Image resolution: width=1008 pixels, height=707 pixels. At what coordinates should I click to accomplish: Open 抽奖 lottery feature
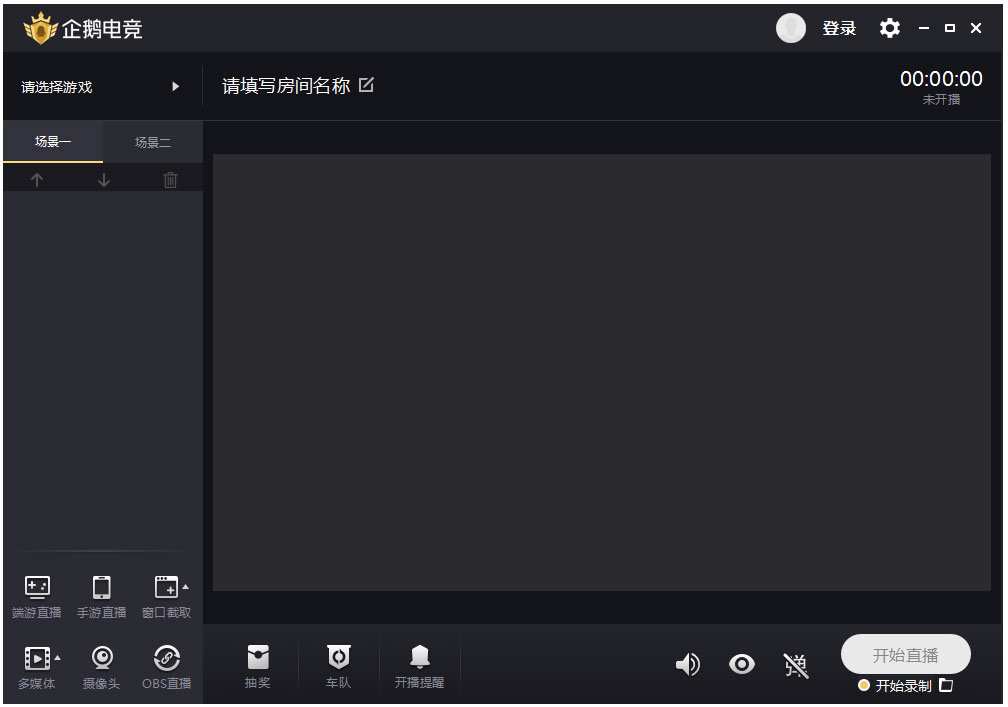258,667
